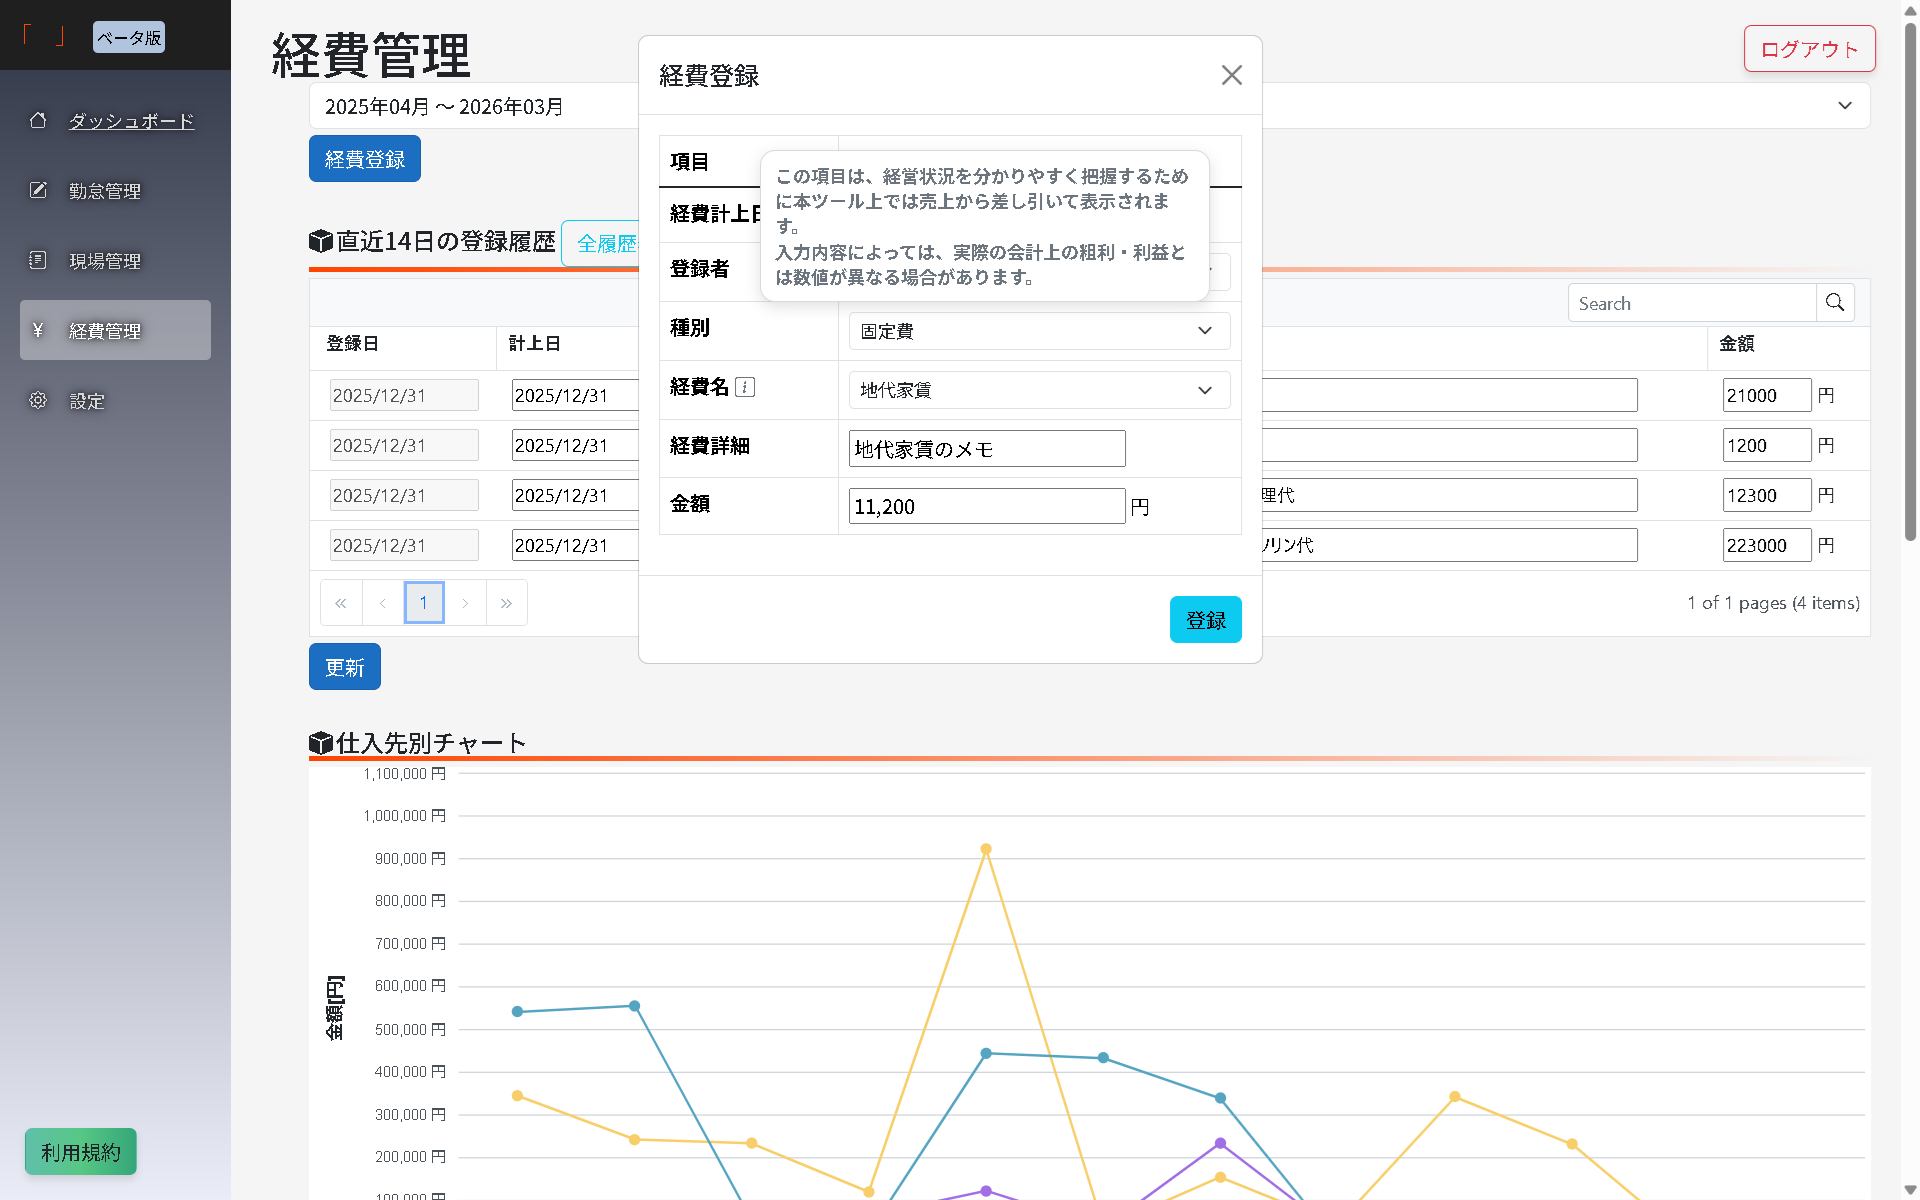Viewport: 1920px width, 1200px height.
Task: Click the yen icon beside 経費管理
Action: pos(38,330)
